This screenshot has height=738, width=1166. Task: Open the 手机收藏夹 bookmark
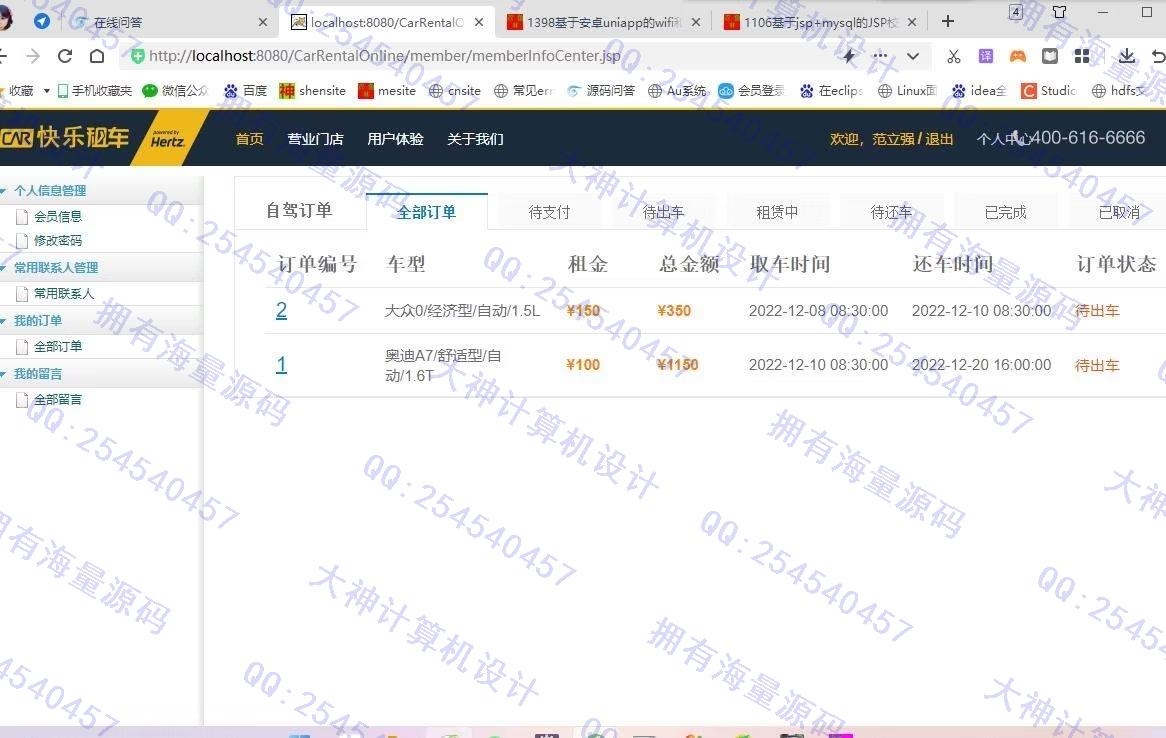click(94, 91)
